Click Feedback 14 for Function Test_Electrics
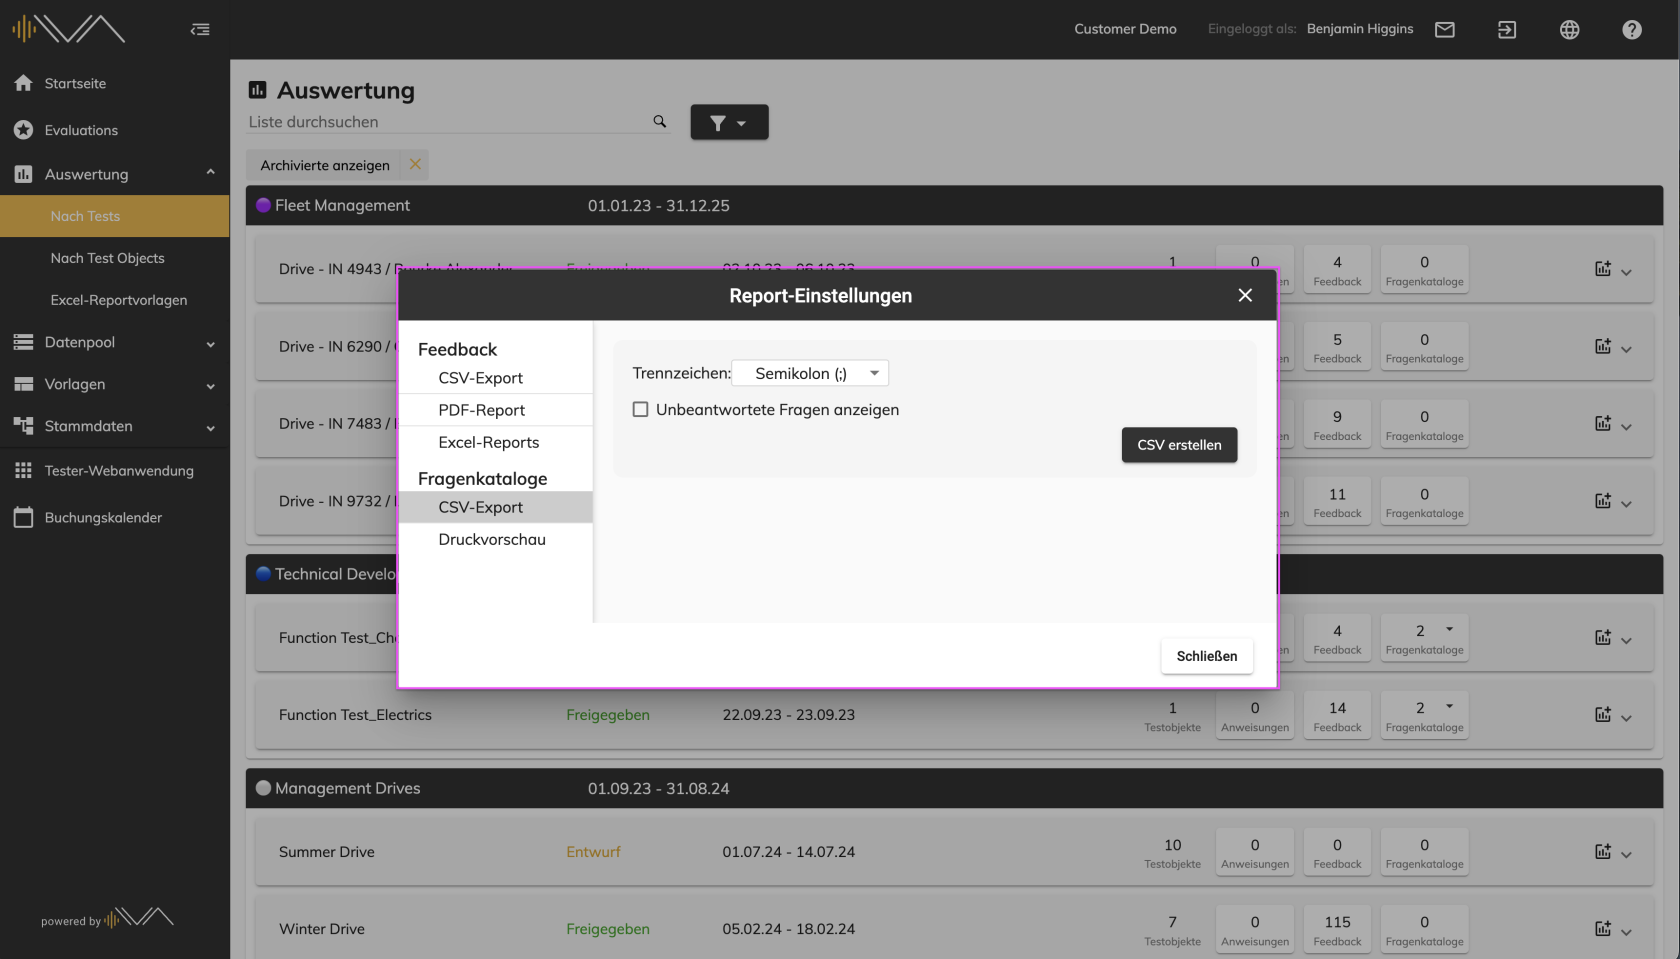1680x959 pixels. [x=1337, y=716]
